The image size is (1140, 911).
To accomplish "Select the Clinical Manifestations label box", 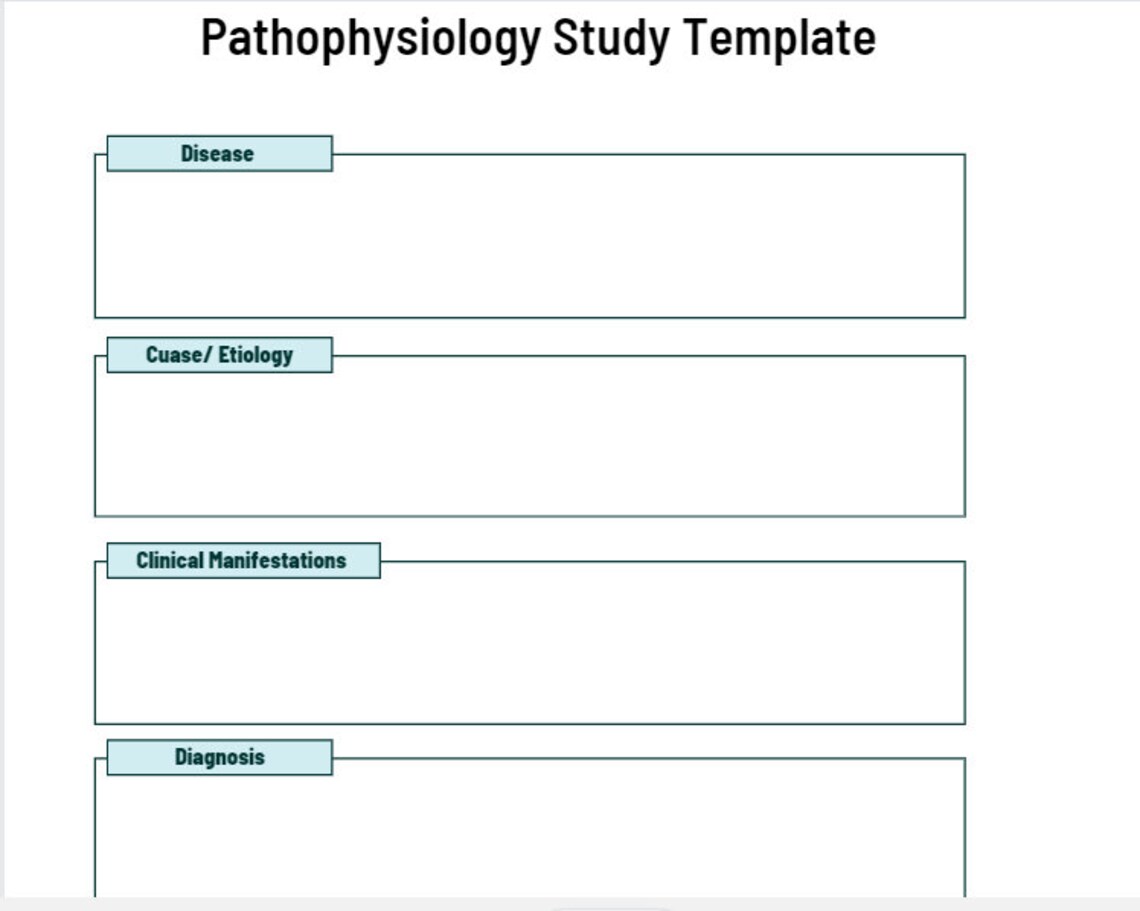I will pyautogui.click(x=244, y=561).
